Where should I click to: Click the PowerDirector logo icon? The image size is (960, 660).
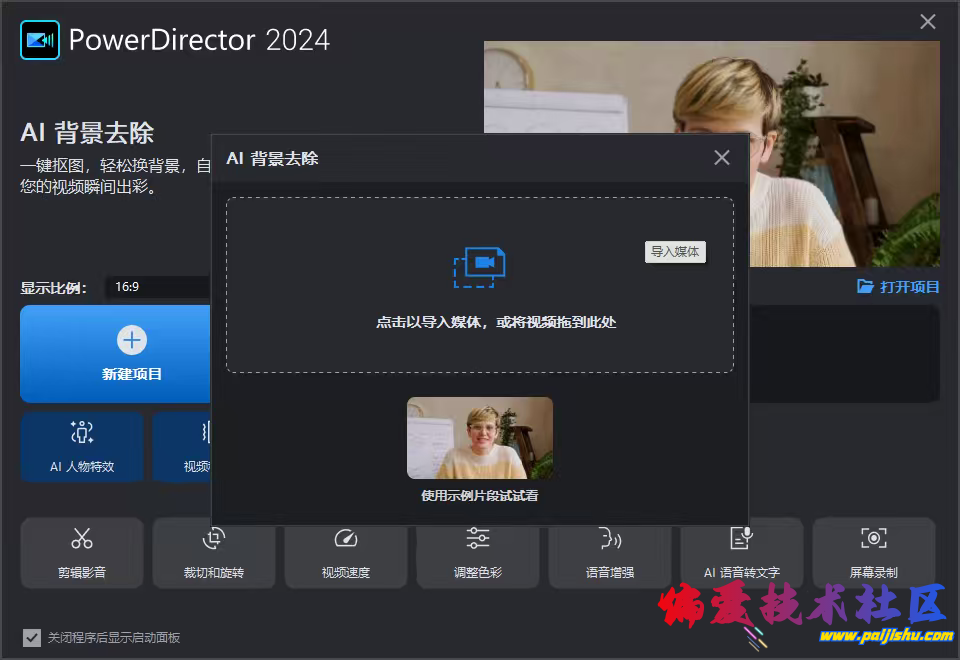coord(40,40)
